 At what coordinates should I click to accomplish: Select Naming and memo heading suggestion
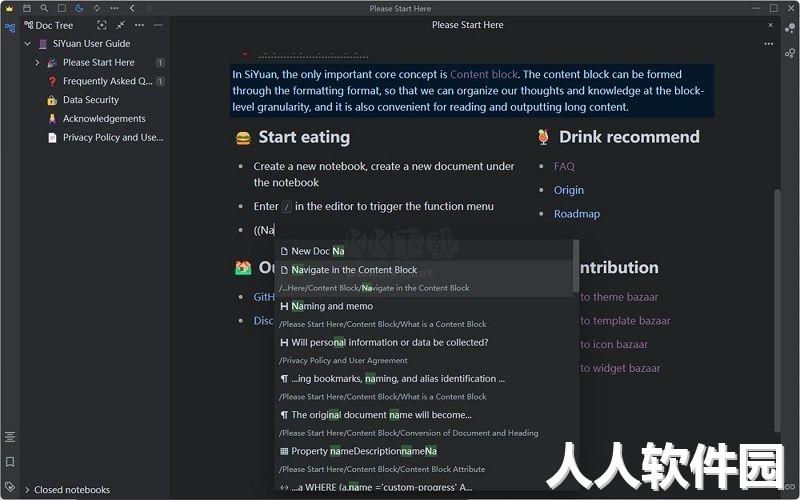[424, 315]
